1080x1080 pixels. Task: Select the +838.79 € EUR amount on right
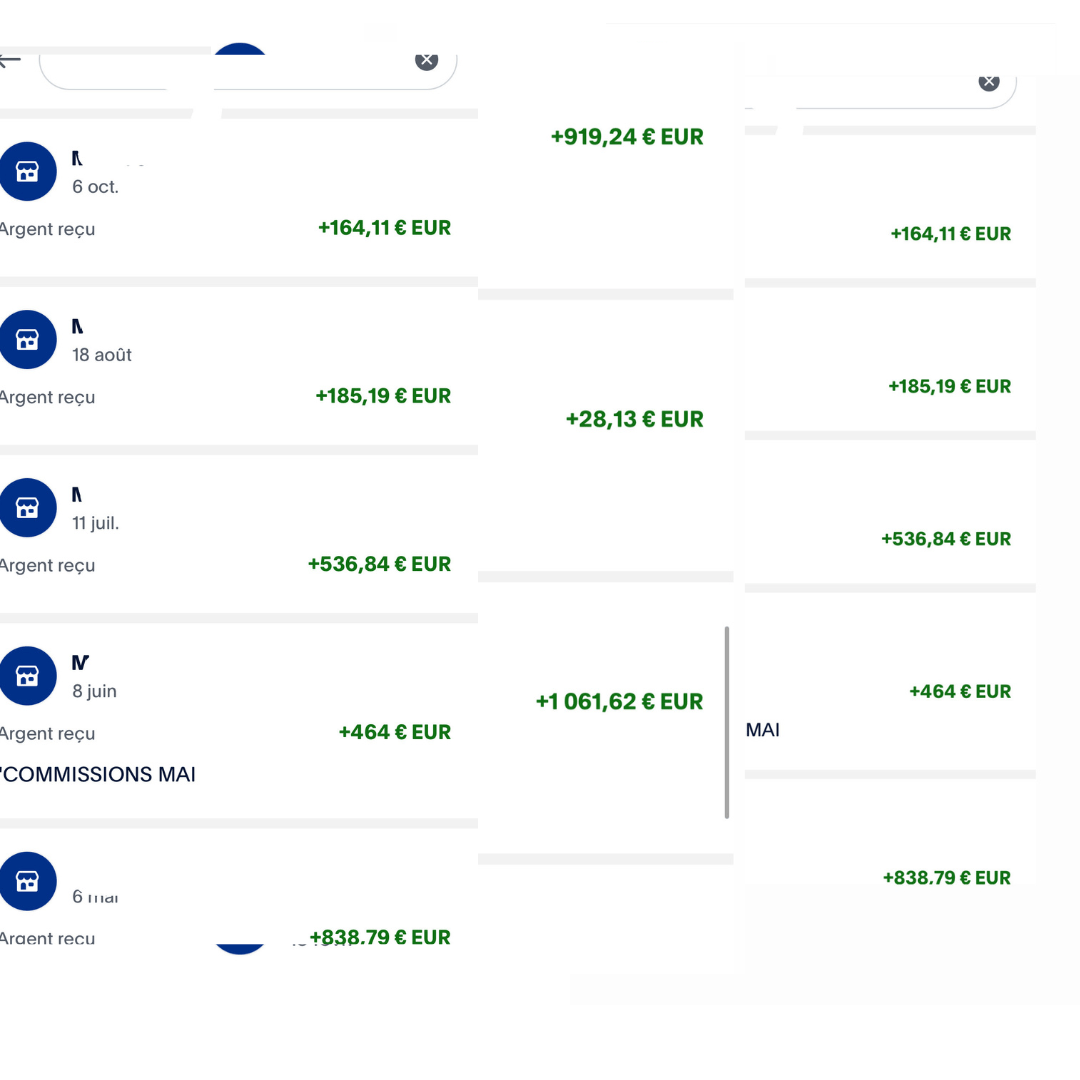pos(946,878)
